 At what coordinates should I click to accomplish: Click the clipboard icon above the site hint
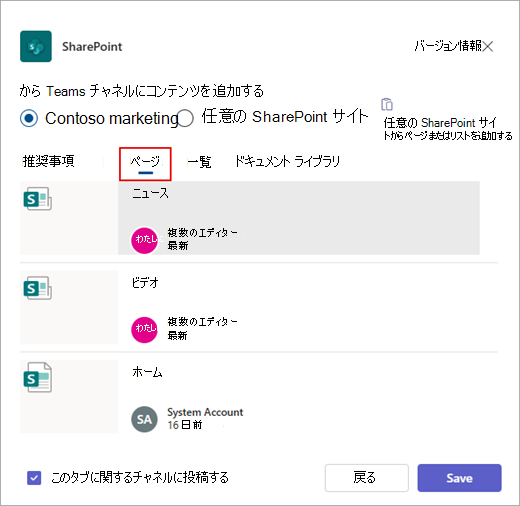(x=387, y=104)
